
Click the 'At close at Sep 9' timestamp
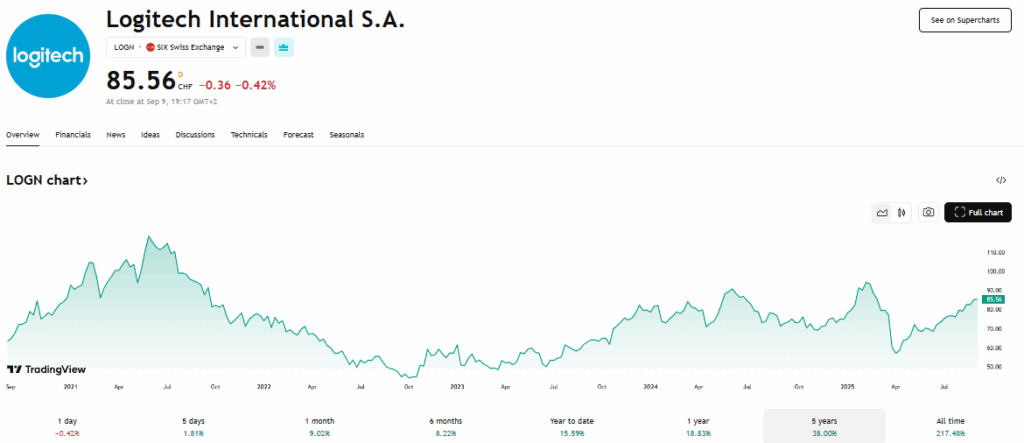(161, 102)
